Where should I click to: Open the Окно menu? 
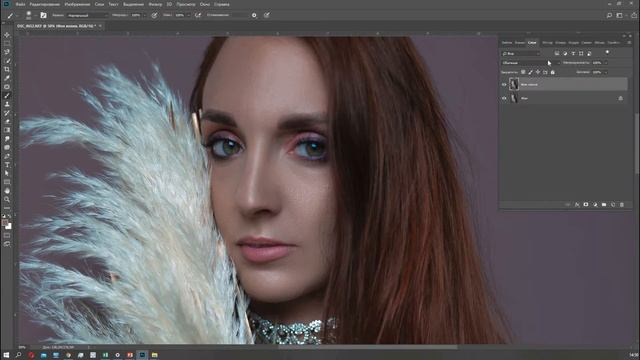click(x=204, y=4)
